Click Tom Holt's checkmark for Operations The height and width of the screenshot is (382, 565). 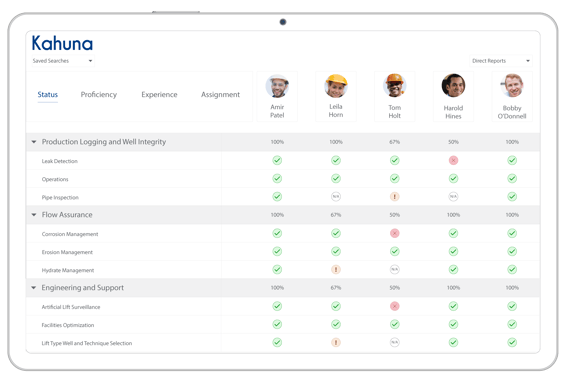point(395,178)
